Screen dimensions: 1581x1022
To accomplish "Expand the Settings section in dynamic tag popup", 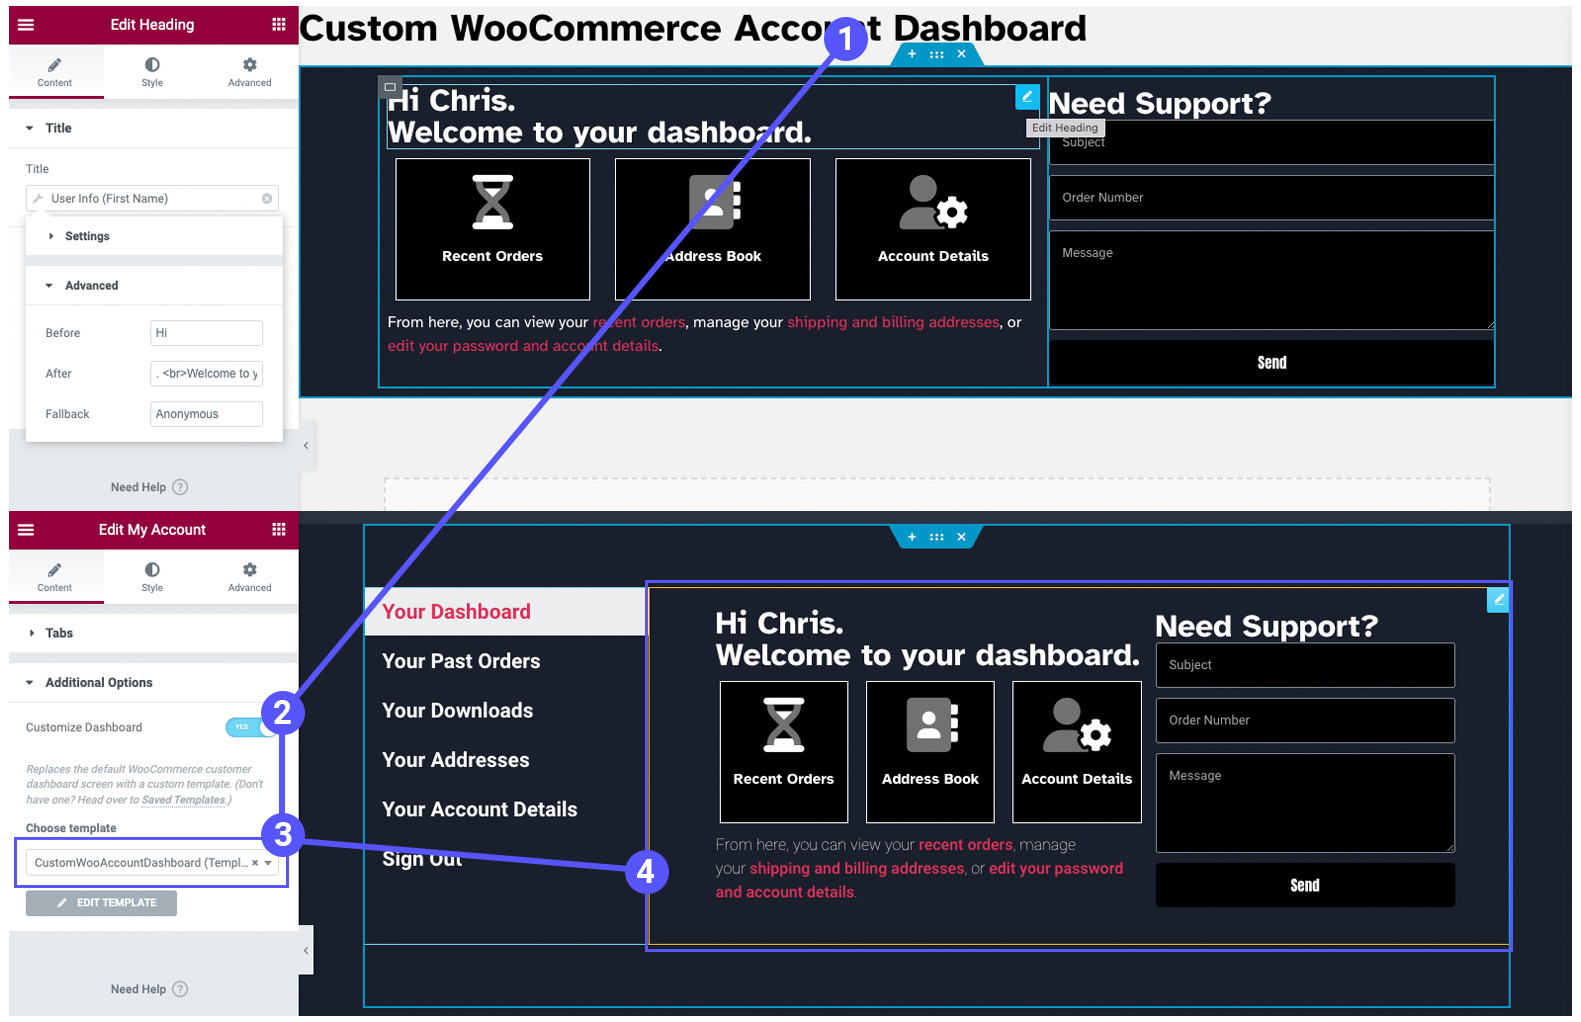I will point(154,236).
